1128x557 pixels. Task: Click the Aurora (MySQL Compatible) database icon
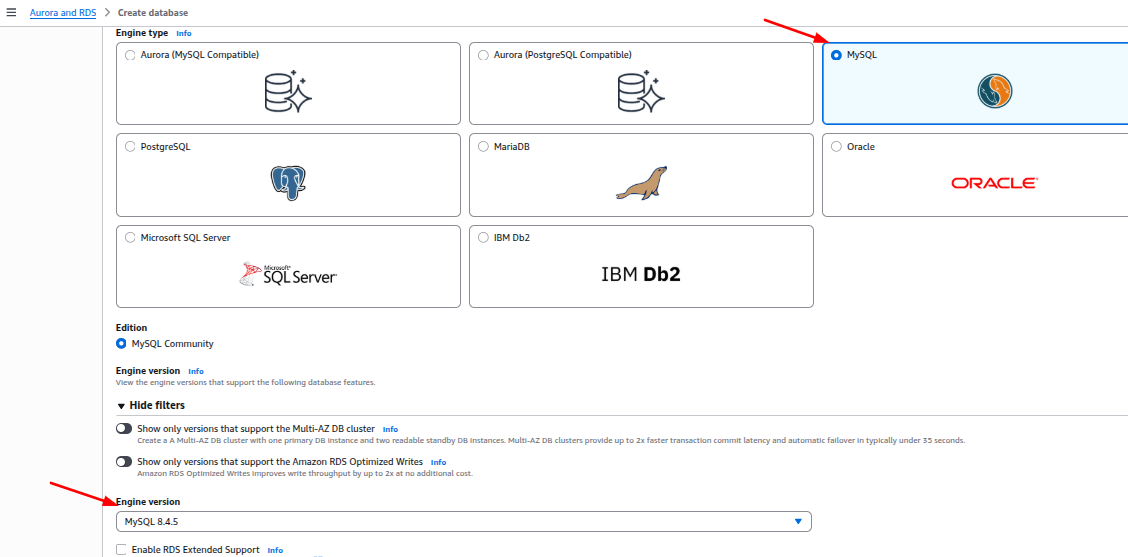click(x=288, y=91)
